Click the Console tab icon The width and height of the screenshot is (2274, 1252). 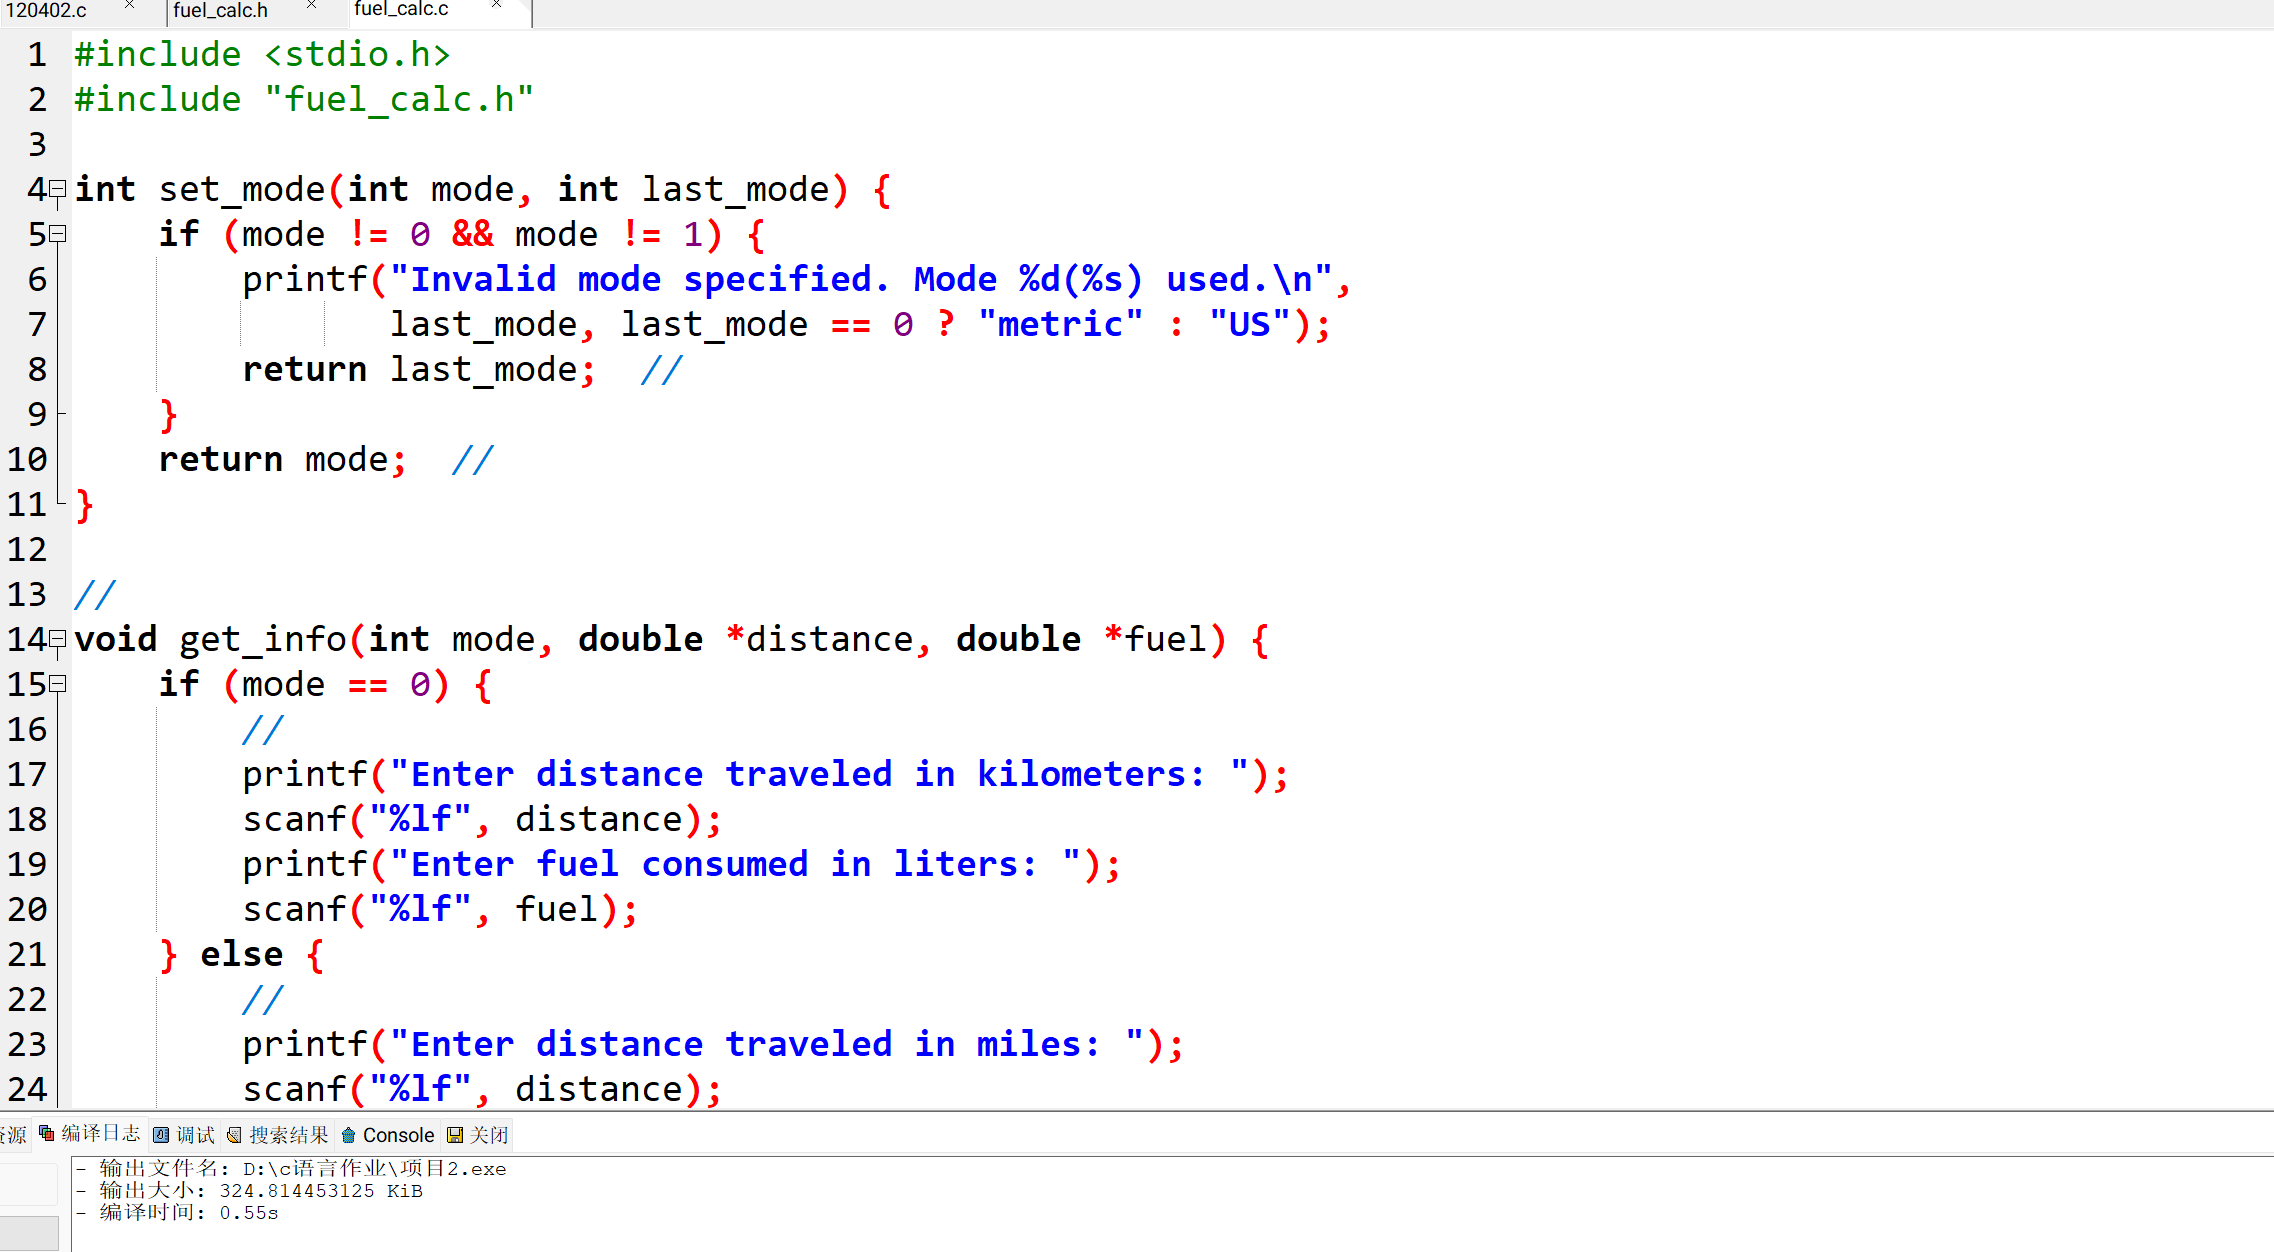[x=348, y=1135]
